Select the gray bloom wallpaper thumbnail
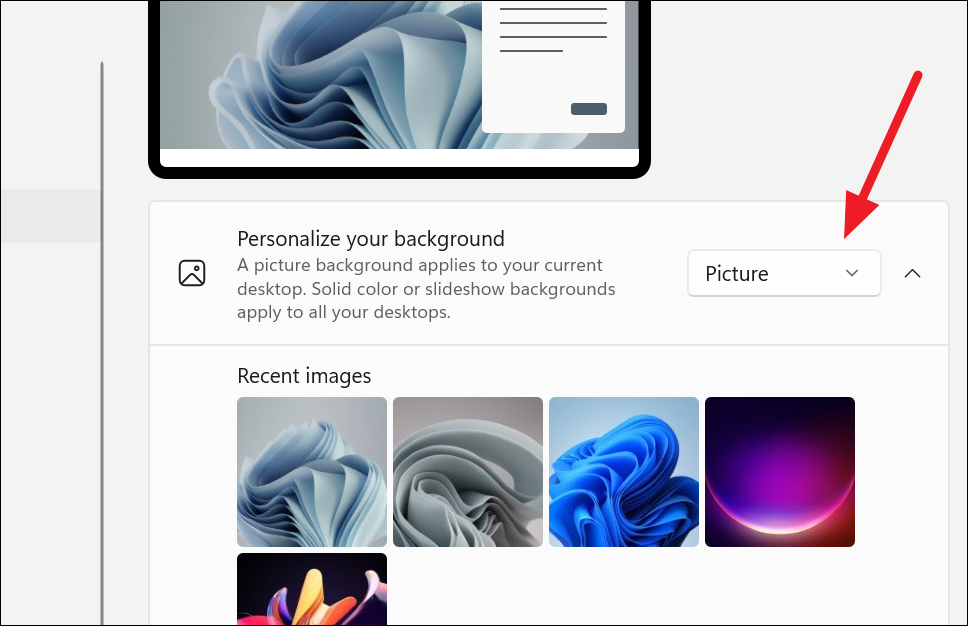The width and height of the screenshot is (968, 626). 468,472
